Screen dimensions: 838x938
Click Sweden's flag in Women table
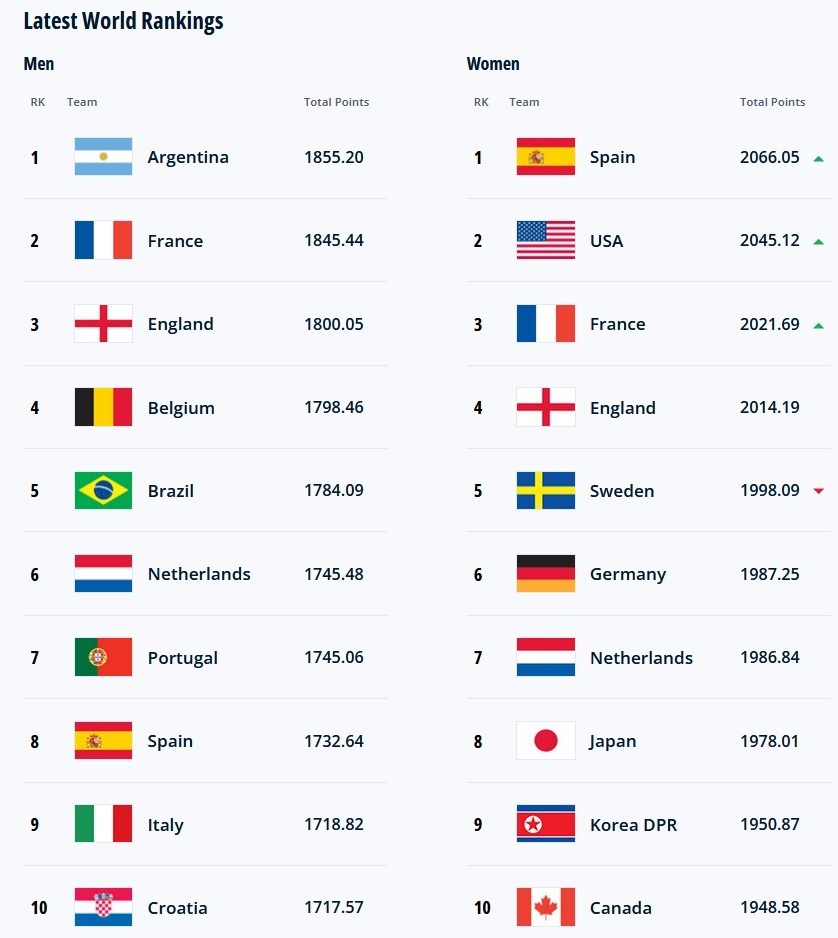(545, 491)
